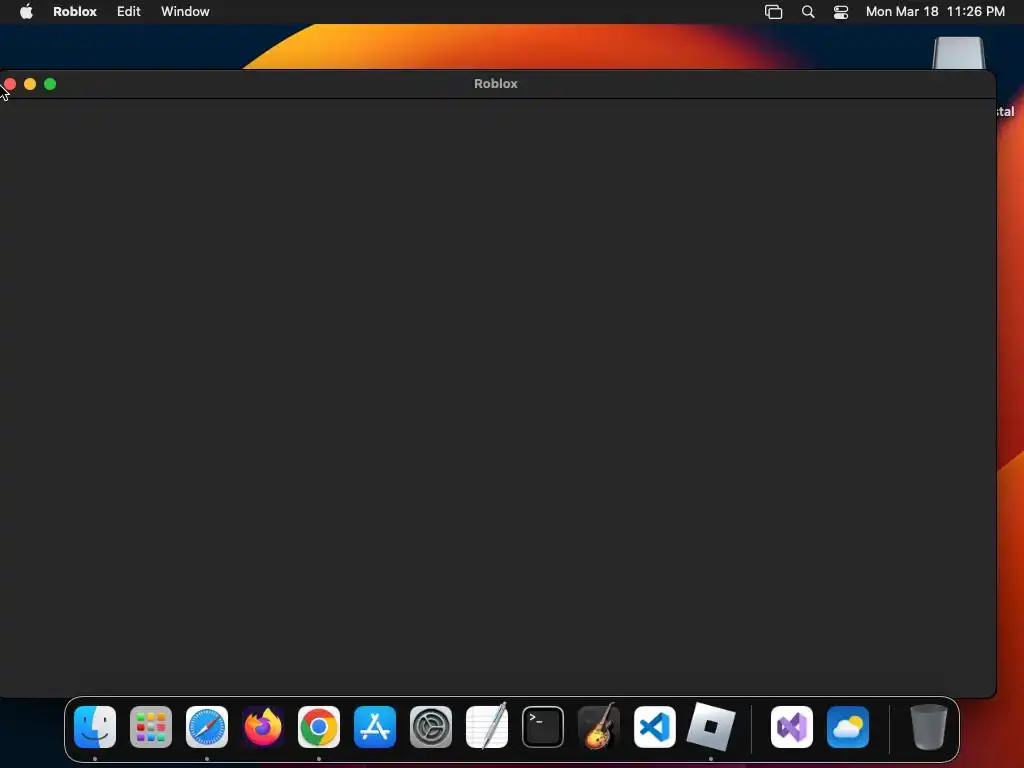Open Google Chrome from the Dock

point(319,727)
